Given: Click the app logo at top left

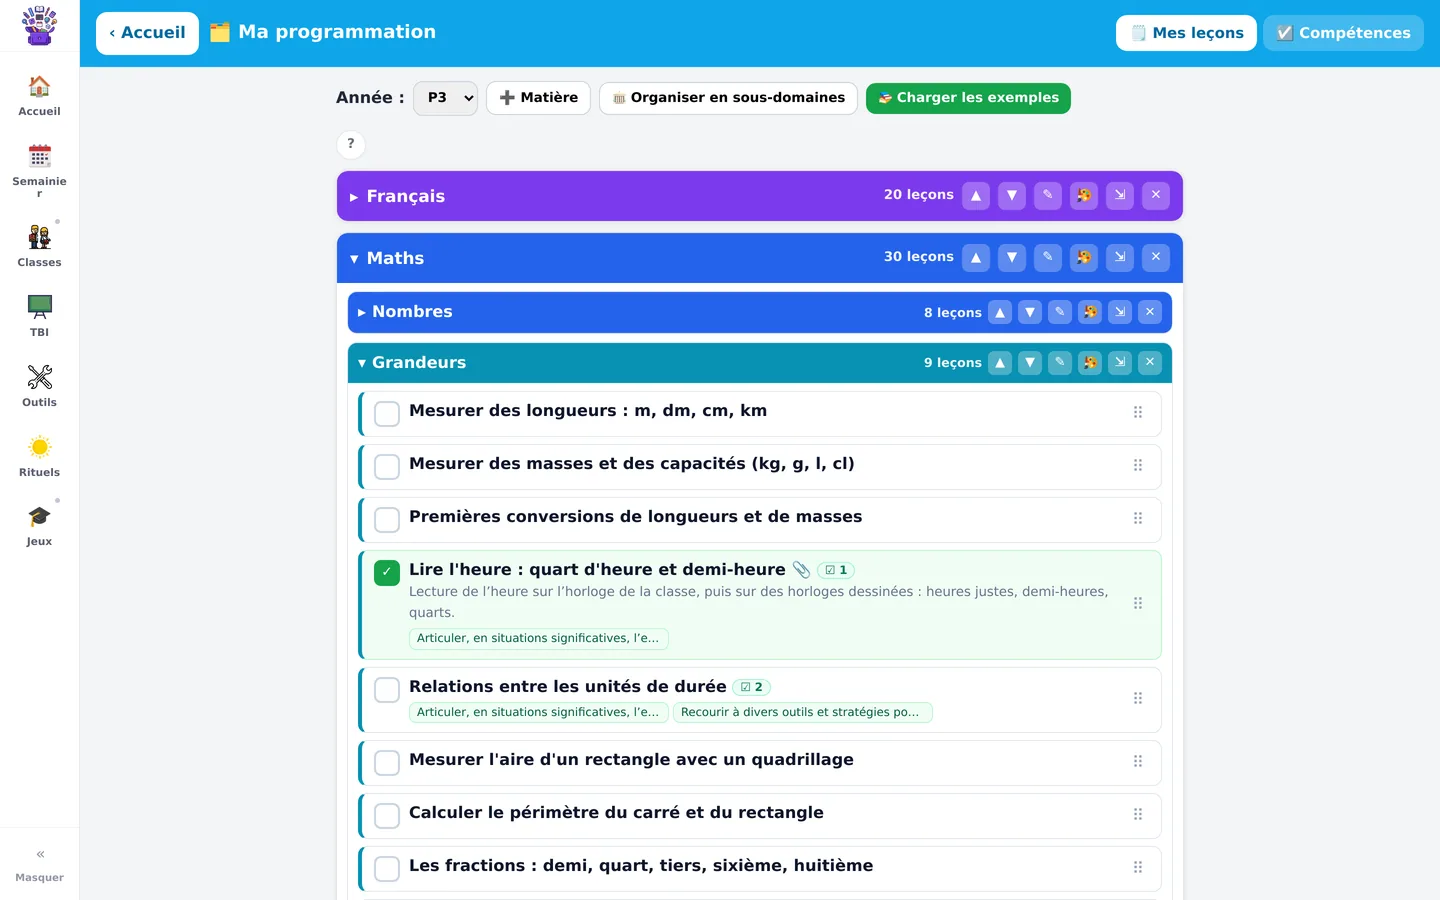Looking at the screenshot, I should 39,26.
